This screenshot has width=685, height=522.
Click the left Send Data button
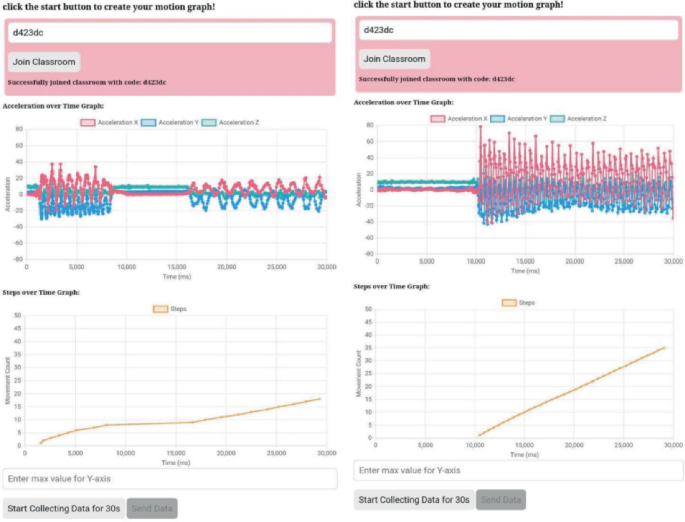(x=152, y=508)
